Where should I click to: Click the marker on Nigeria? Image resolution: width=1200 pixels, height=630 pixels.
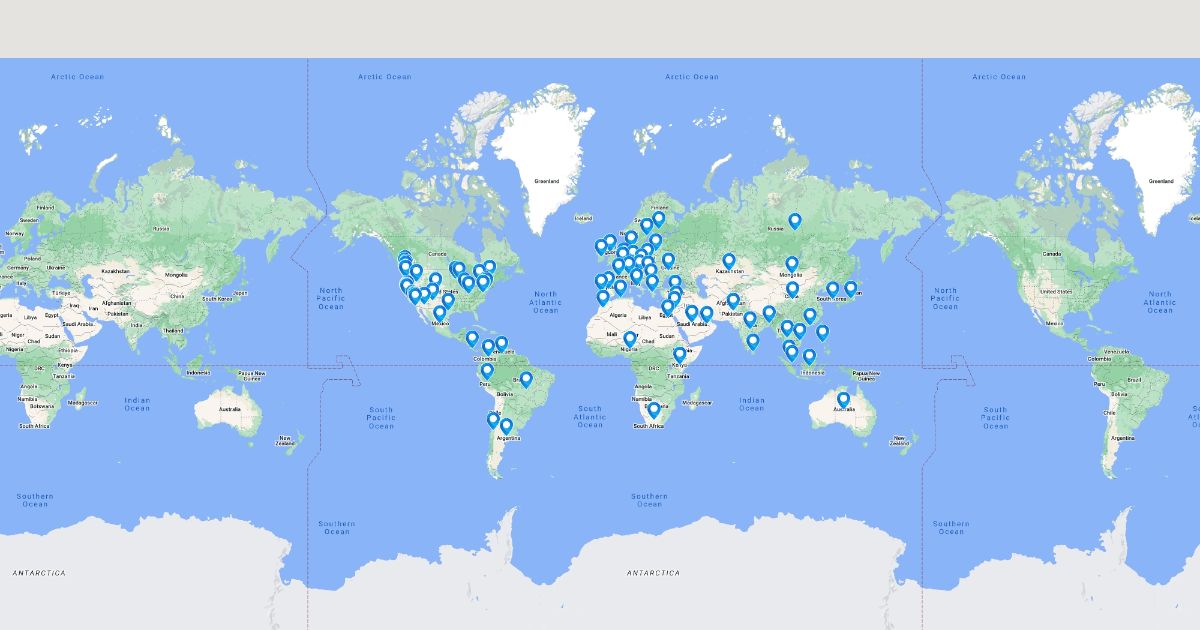630,339
